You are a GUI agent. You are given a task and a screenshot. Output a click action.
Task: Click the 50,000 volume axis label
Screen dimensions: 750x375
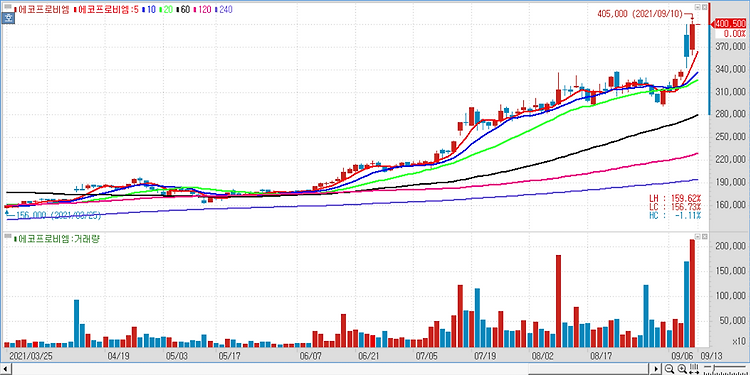tap(733, 321)
